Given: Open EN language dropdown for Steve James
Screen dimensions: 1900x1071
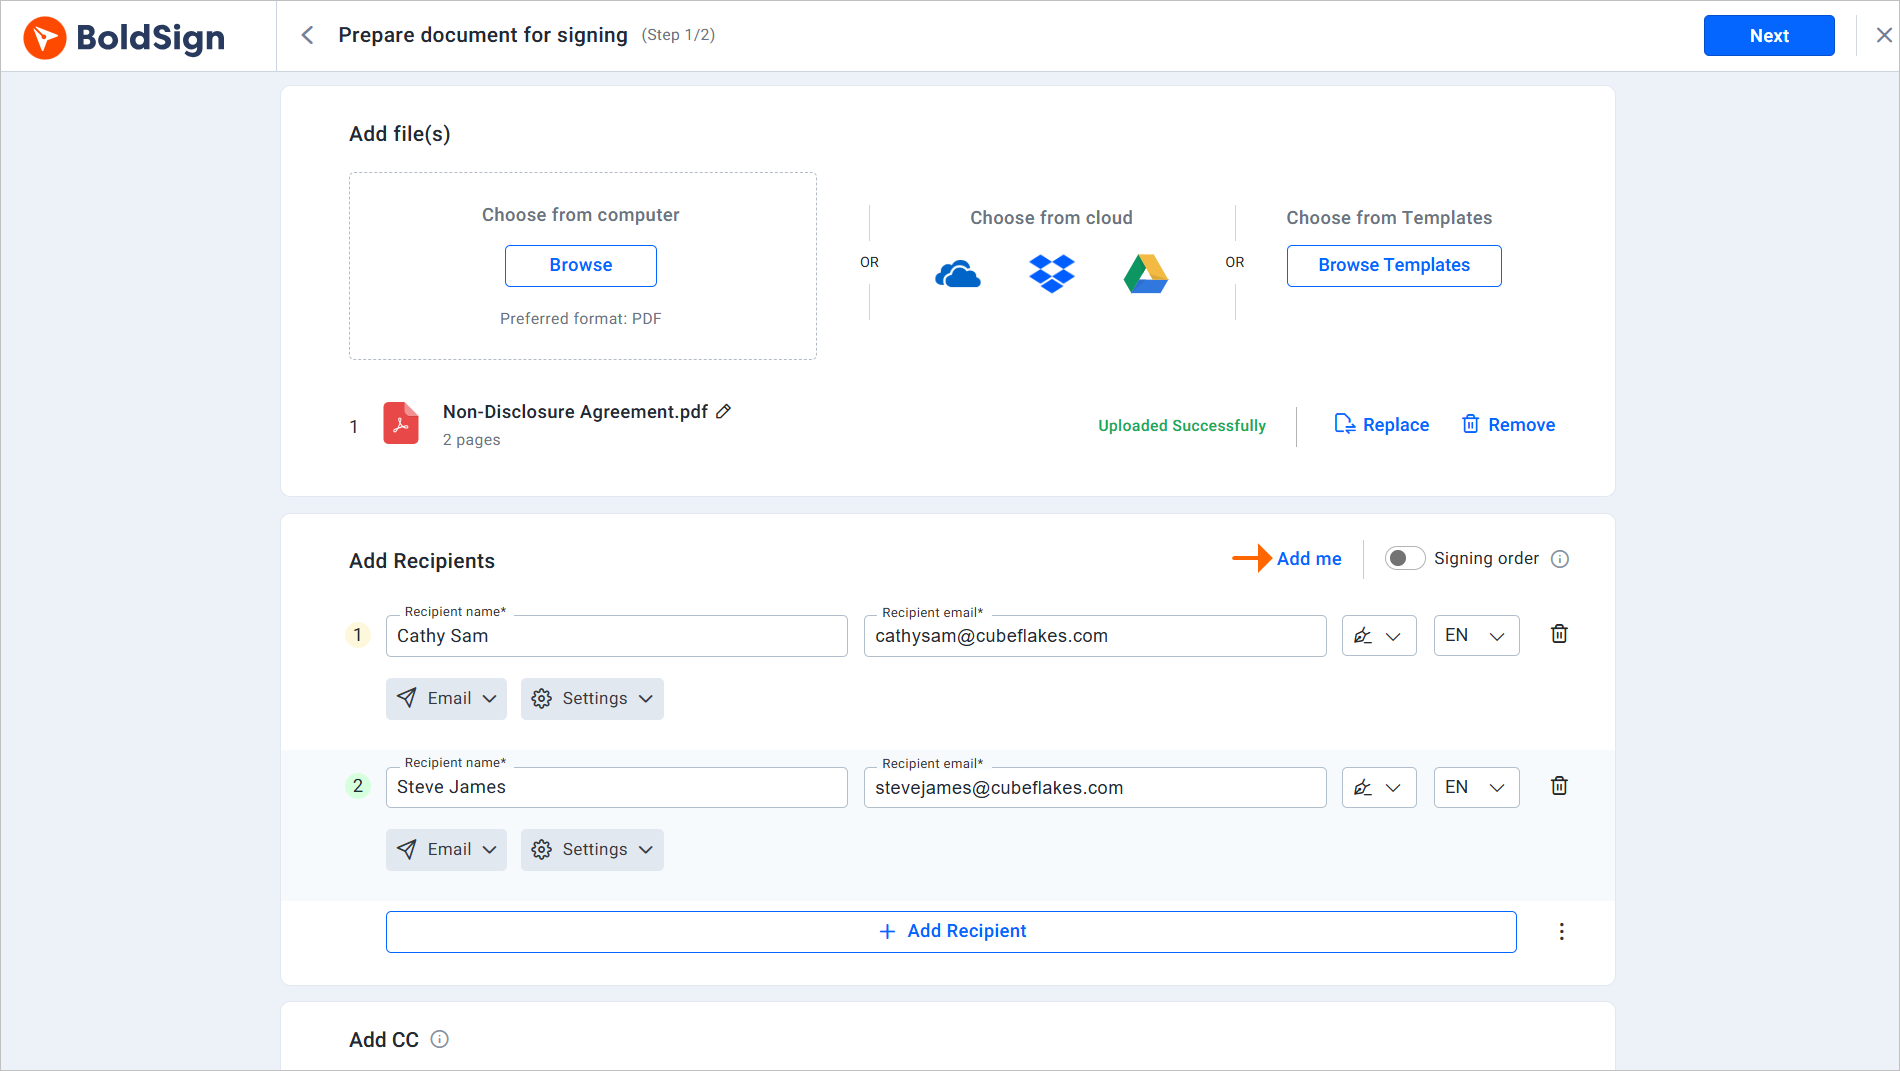Looking at the screenshot, I should click(1476, 788).
